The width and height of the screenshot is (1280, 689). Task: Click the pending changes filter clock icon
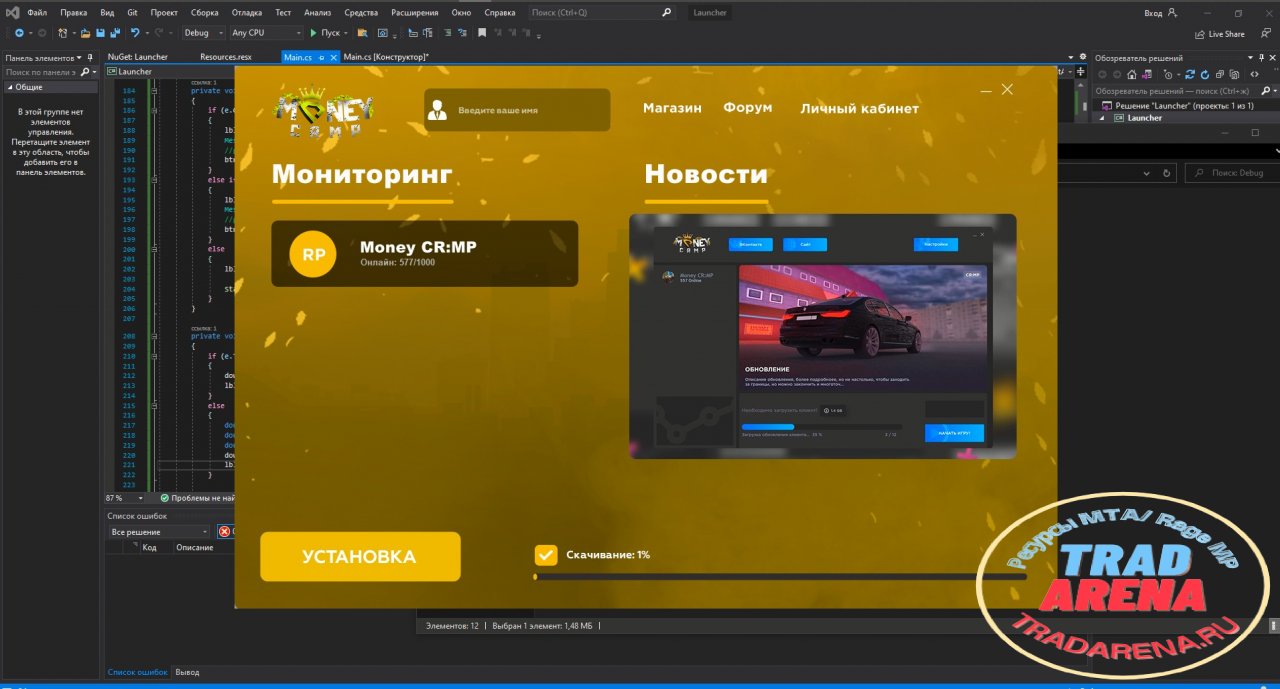[x=1168, y=74]
